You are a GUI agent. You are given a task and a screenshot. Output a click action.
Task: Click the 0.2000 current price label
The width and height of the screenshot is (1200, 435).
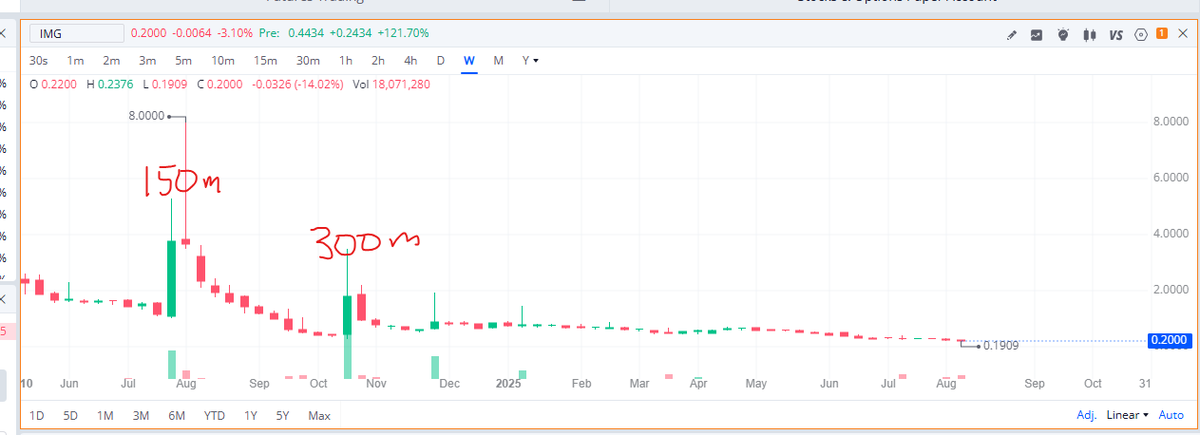point(1167,341)
